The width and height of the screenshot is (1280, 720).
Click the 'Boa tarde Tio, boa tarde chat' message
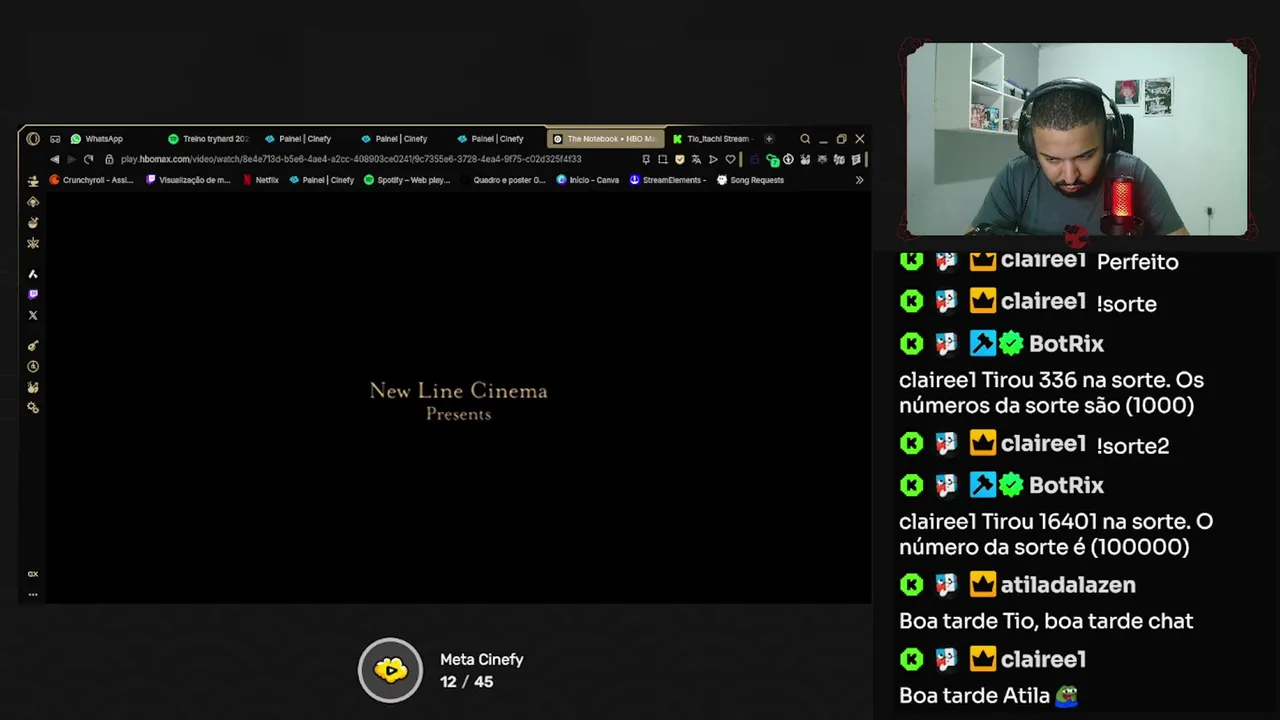click(1046, 621)
